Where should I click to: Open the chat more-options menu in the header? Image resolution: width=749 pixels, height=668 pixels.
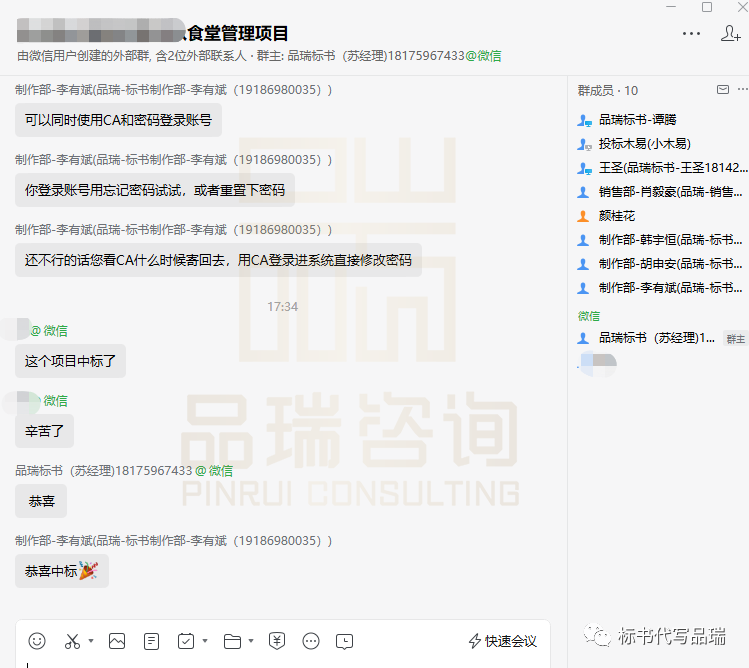[x=691, y=34]
